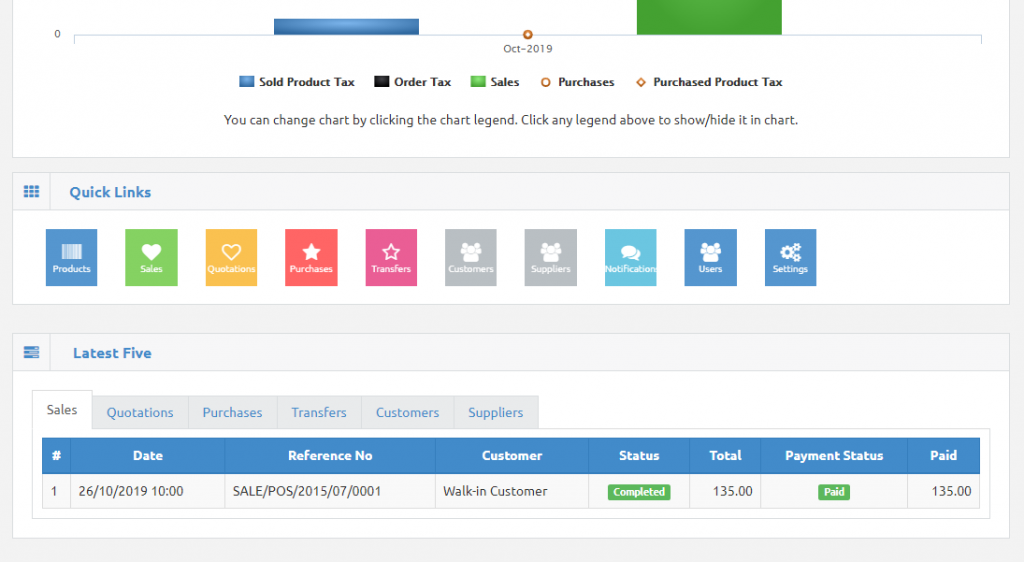Switch to the Customers tab

(x=408, y=413)
